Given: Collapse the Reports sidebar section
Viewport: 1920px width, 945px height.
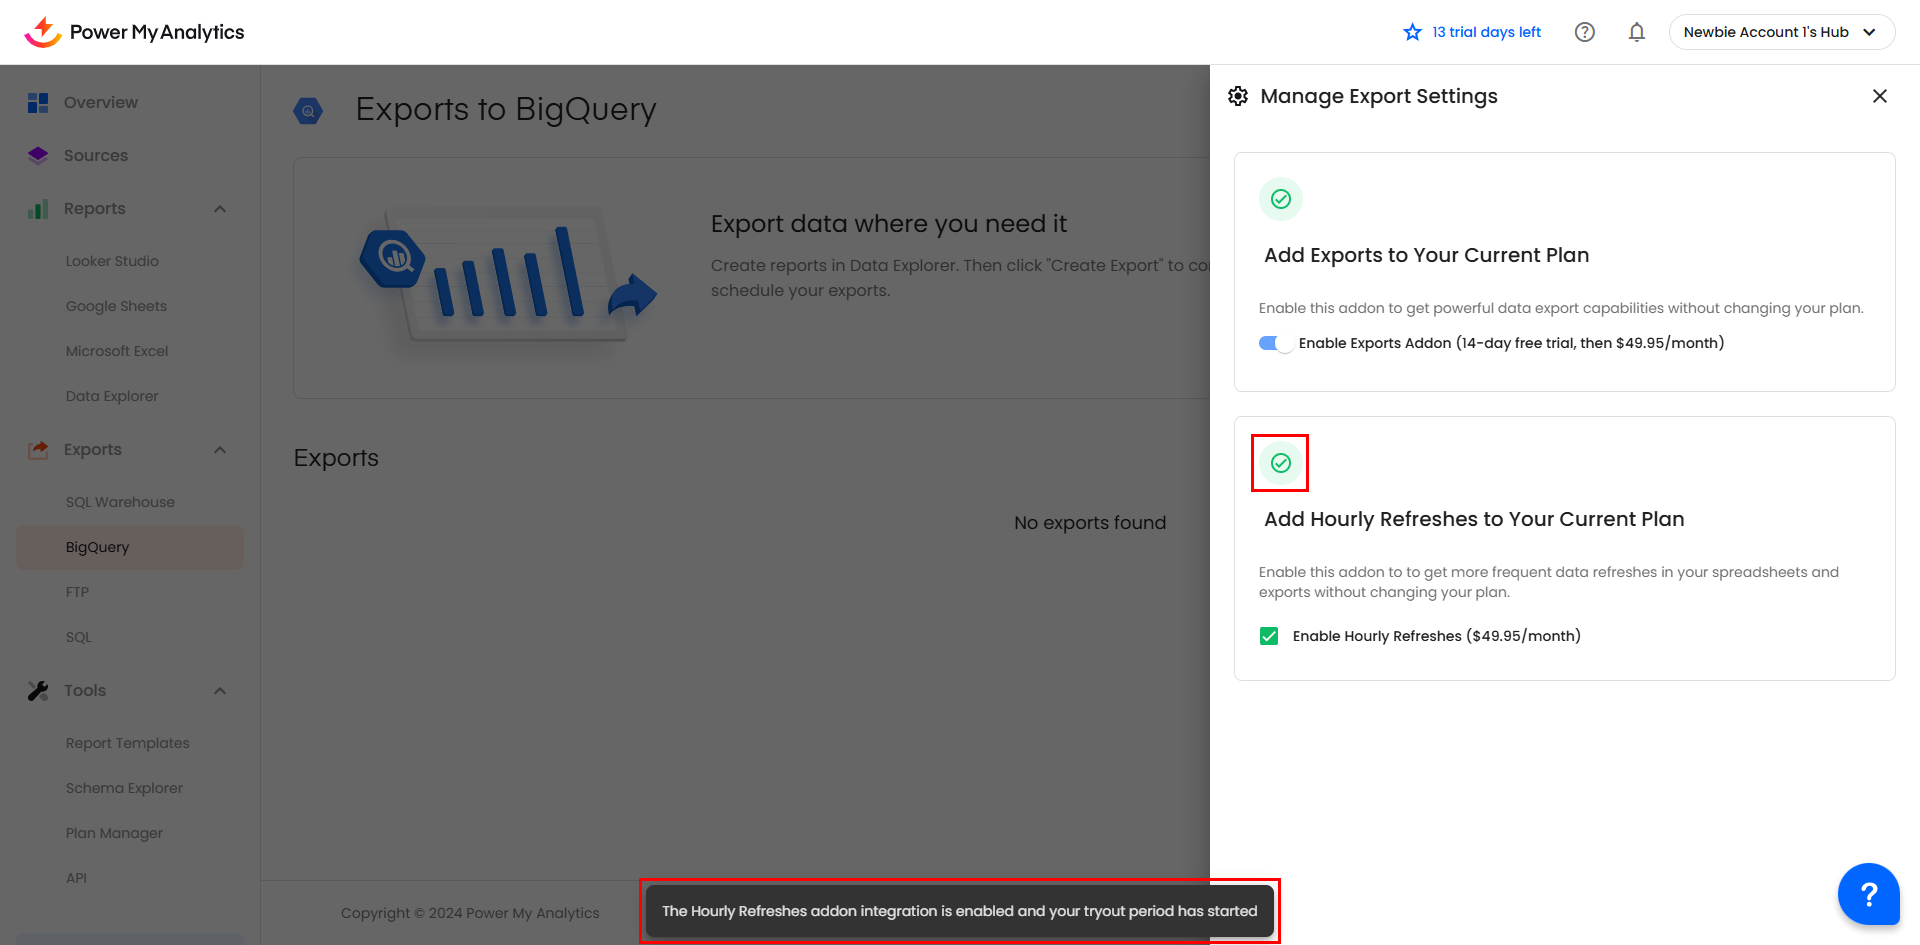Looking at the screenshot, I should [x=220, y=209].
